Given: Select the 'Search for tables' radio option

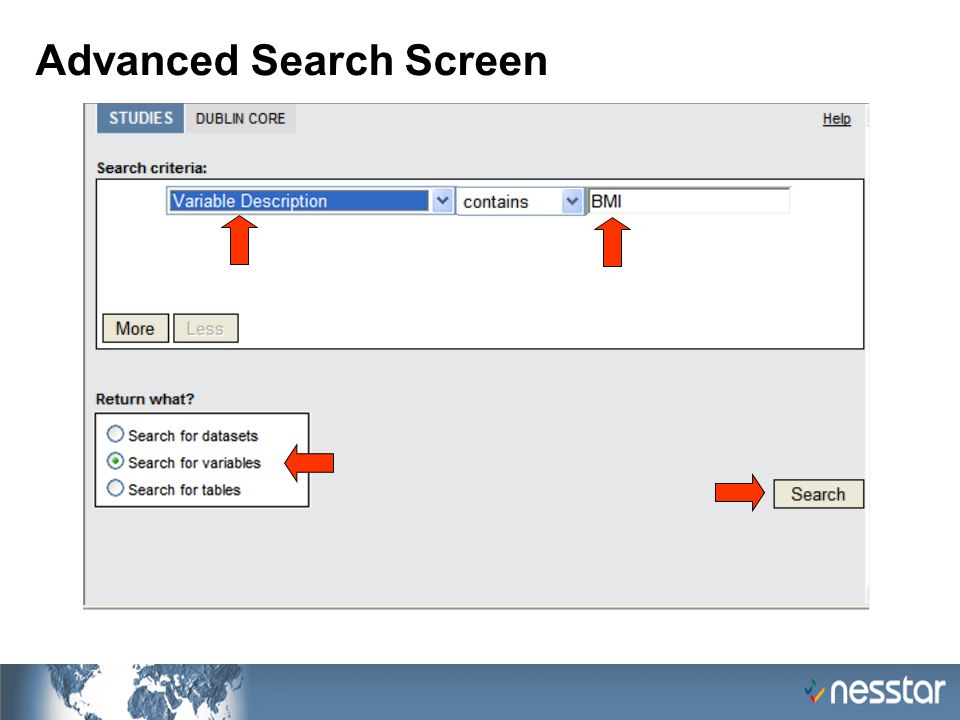Looking at the screenshot, I should [115, 488].
